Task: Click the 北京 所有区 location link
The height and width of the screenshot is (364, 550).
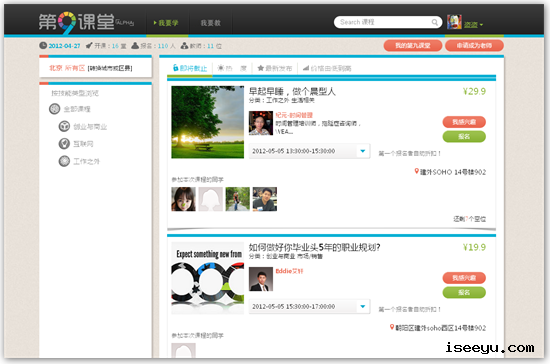Action: (67, 68)
